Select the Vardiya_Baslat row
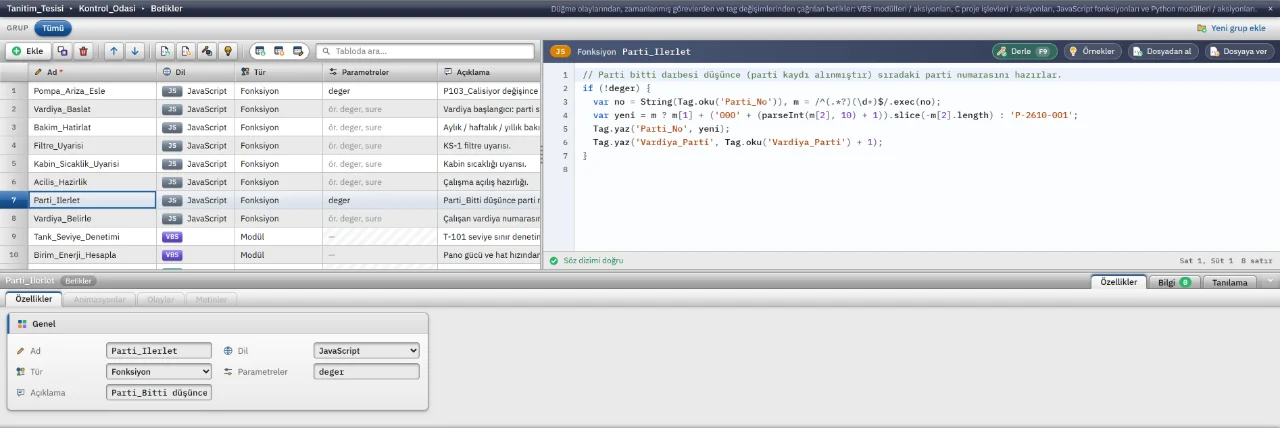The image size is (1280, 428). (270, 109)
